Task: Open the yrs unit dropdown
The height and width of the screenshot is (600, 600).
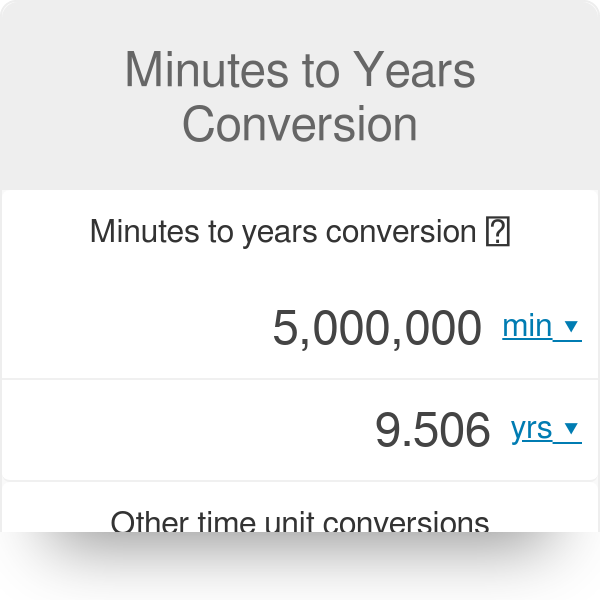Action: [545, 429]
